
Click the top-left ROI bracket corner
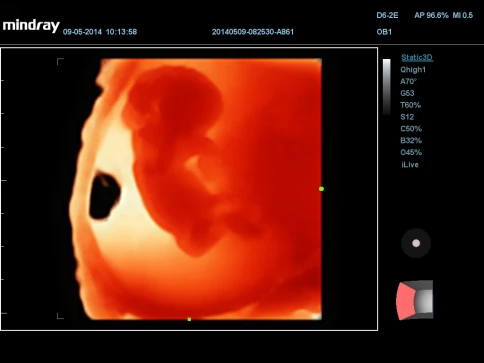60,61
